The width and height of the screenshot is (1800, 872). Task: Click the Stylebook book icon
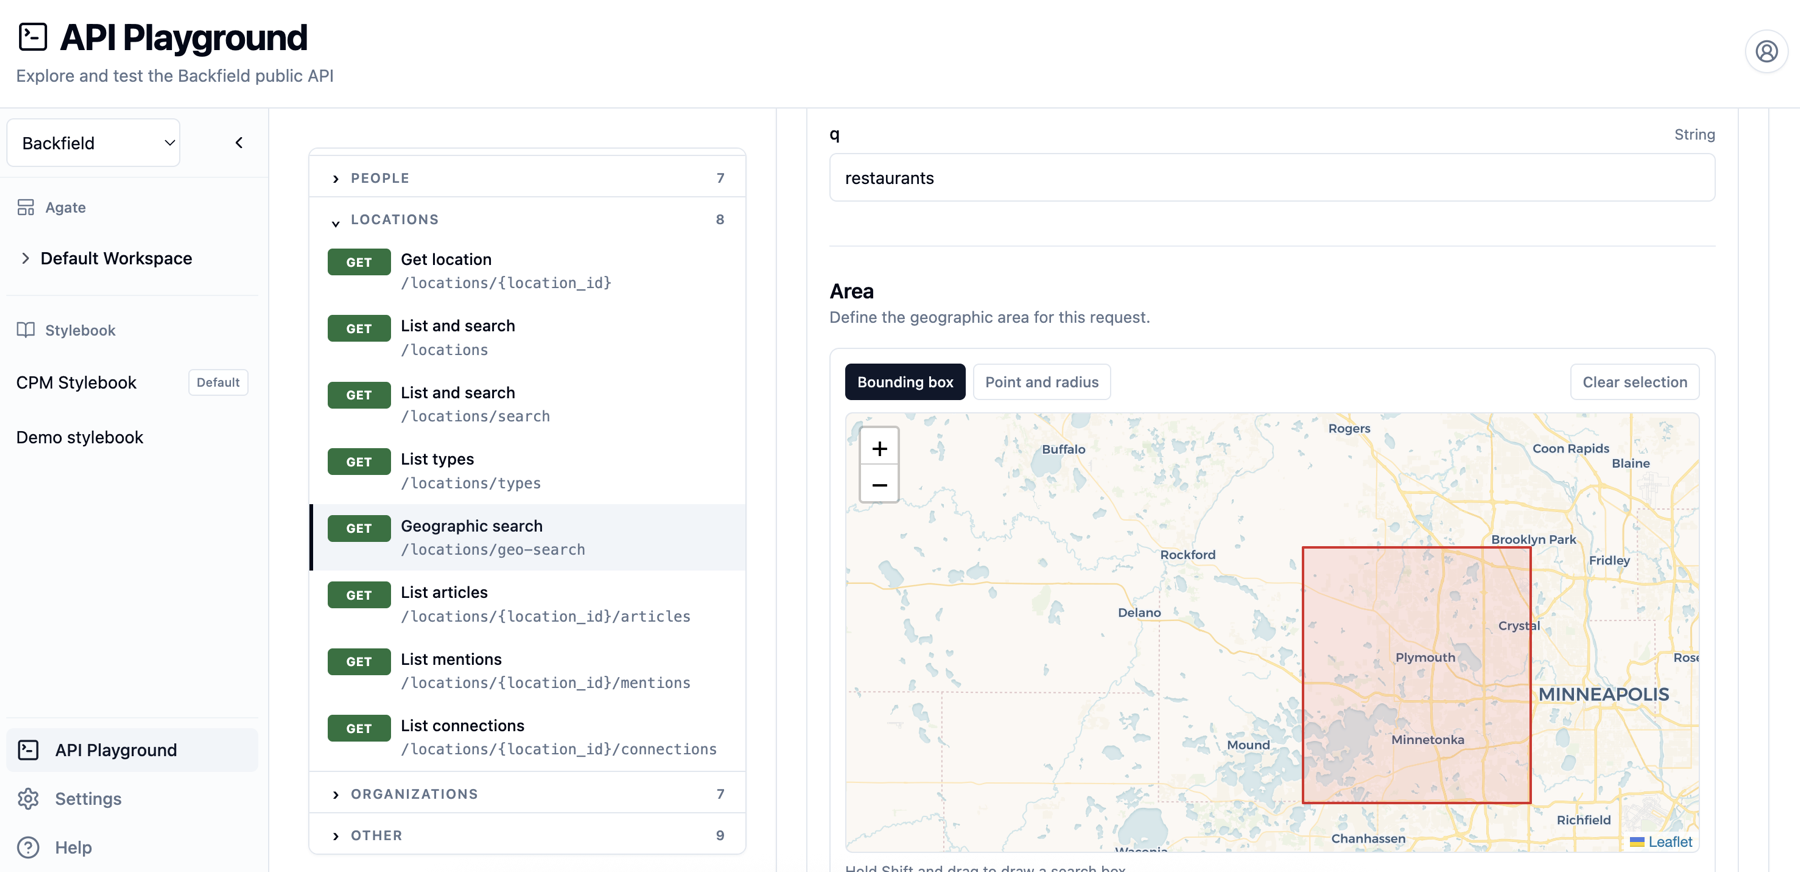(x=26, y=330)
